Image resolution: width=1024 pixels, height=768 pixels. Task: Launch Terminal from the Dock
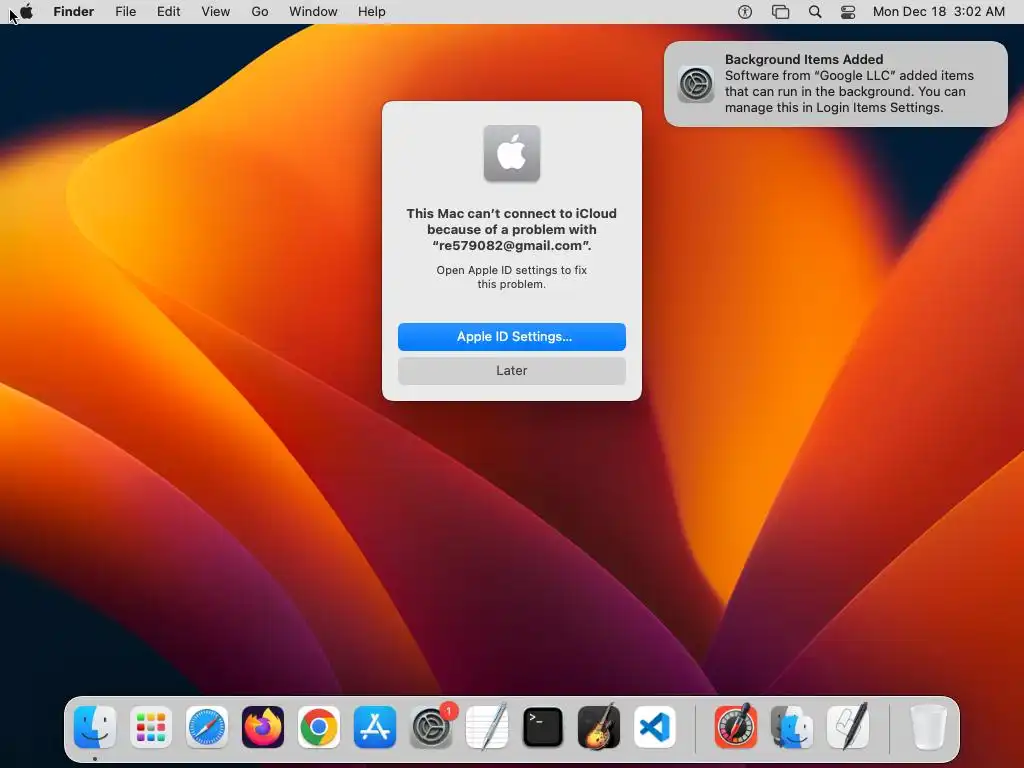(x=543, y=727)
